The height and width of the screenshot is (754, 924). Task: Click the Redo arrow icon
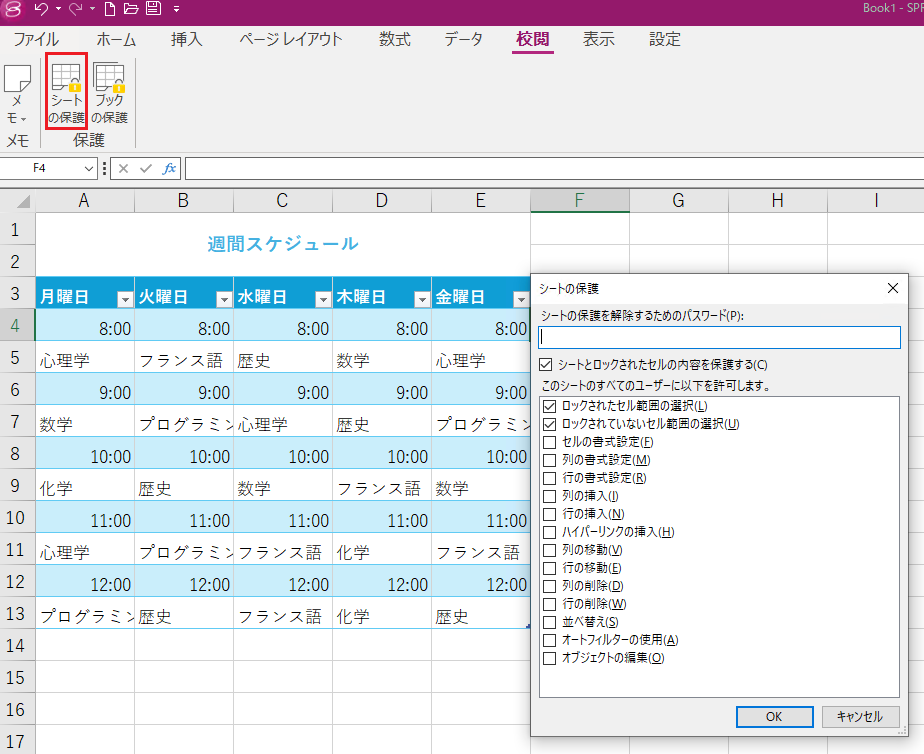[x=75, y=9]
